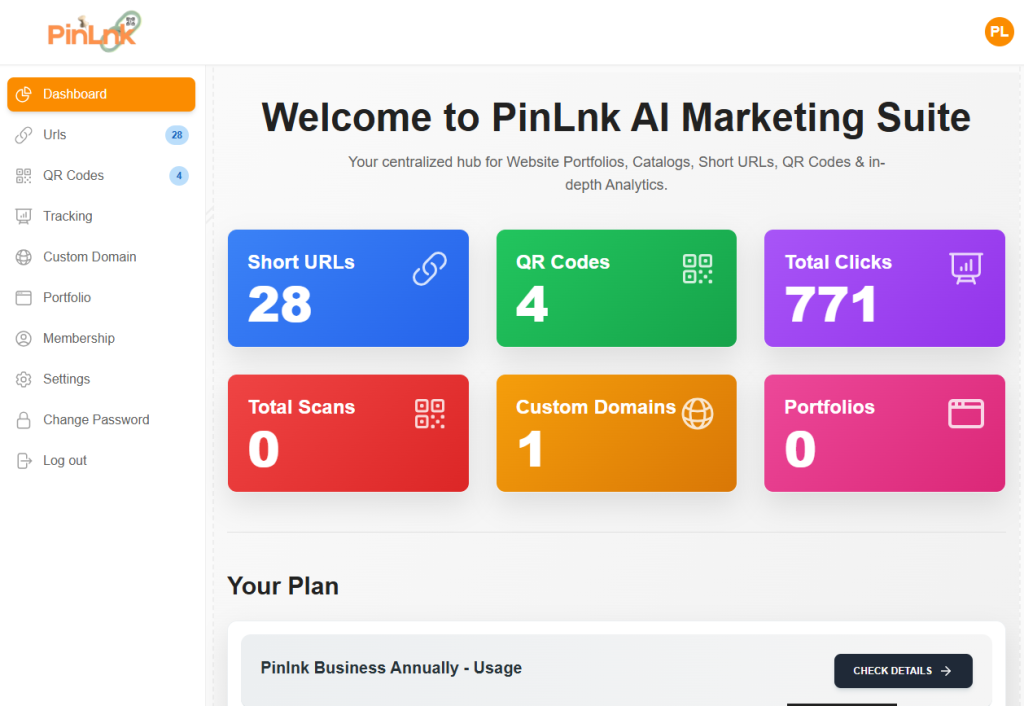
Task: Click the globe icon on Custom Domains card
Action: (697, 413)
